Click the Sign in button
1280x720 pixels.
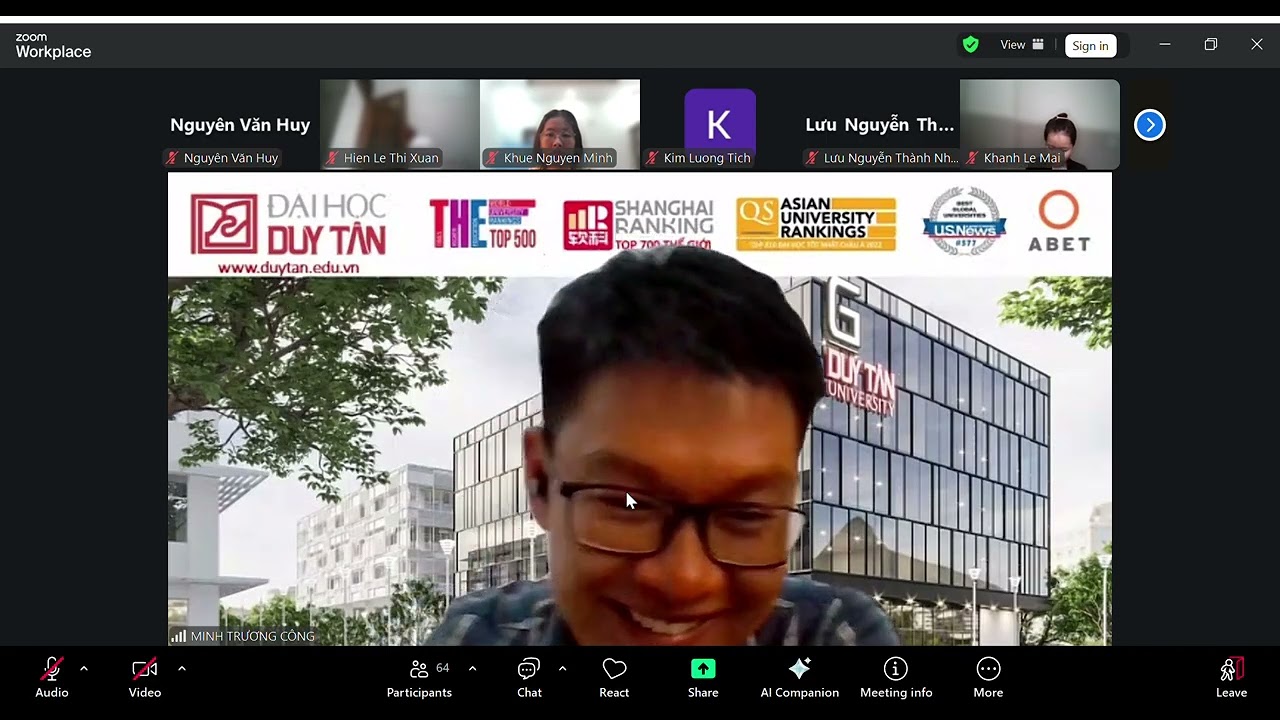click(1090, 45)
